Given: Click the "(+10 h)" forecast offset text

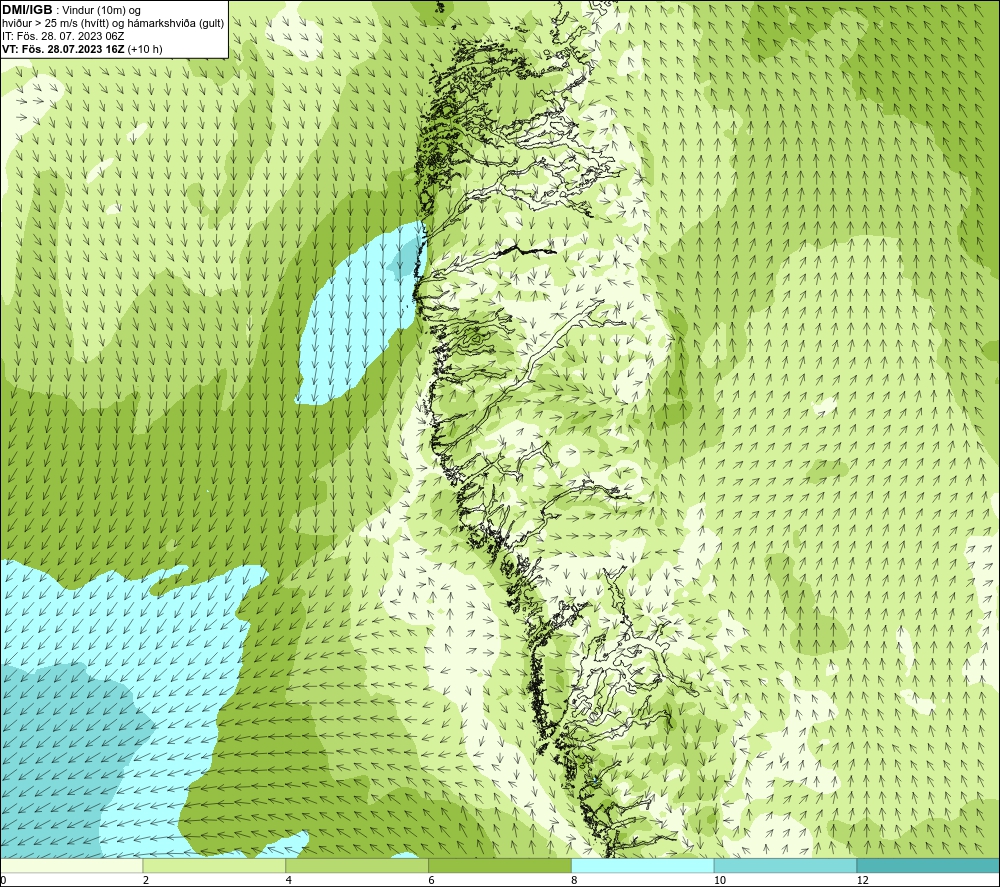Looking at the screenshot, I should pyautogui.click(x=145, y=49).
